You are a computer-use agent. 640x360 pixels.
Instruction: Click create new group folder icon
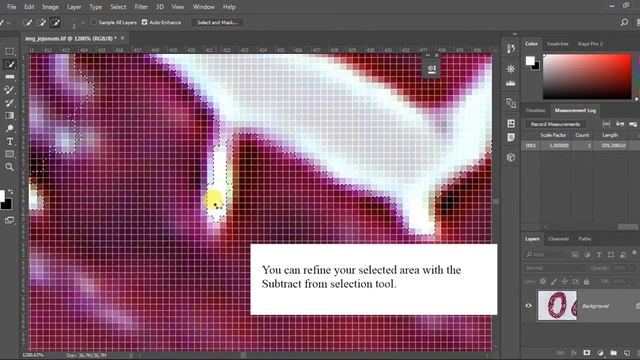pyautogui.click(x=613, y=353)
